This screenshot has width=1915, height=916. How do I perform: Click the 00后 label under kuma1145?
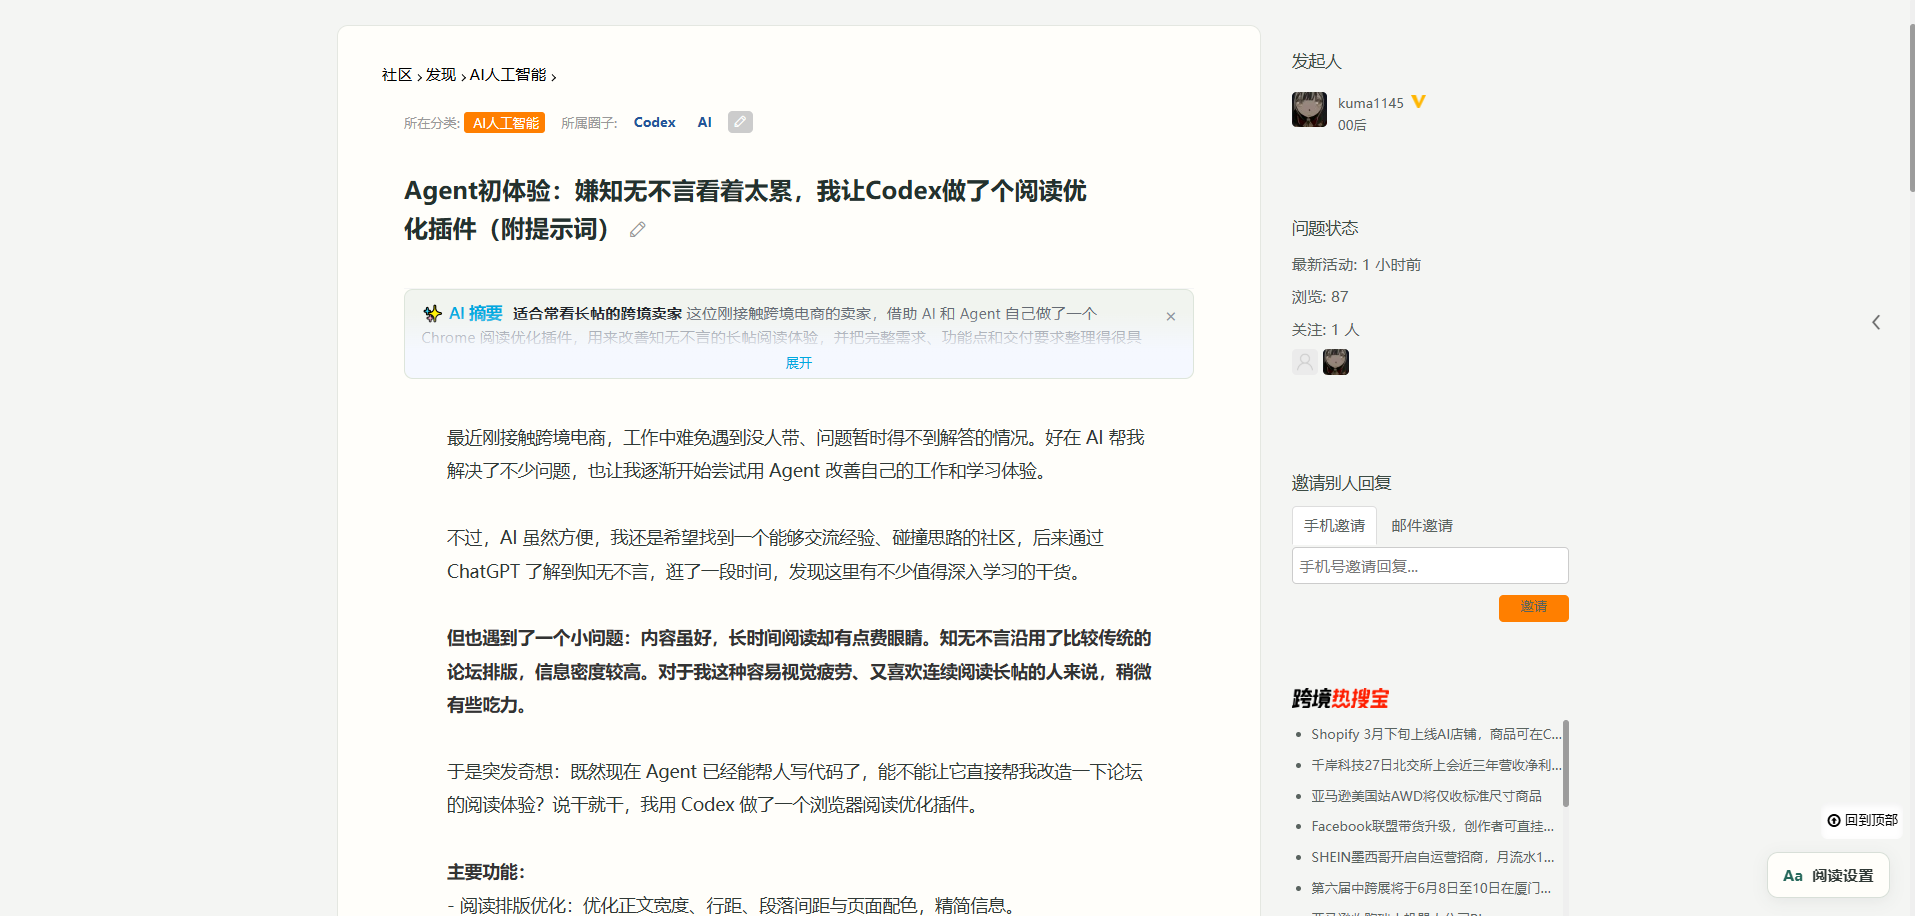tap(1352, 125)
